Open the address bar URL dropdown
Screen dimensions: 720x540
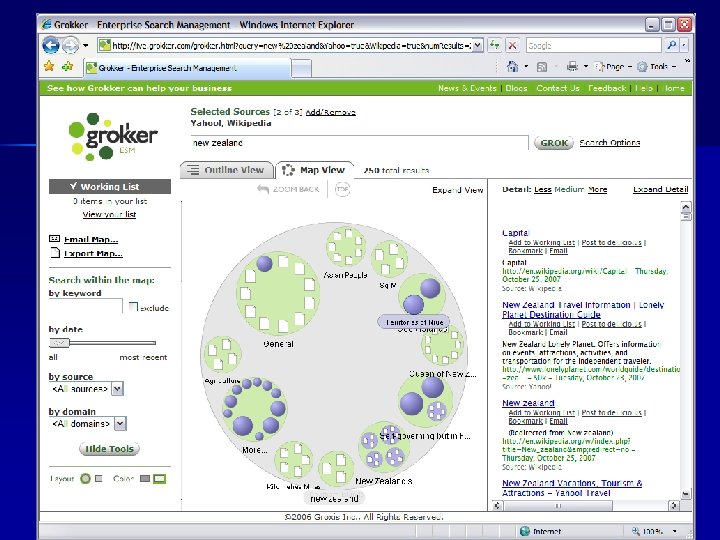pos(478,45)
